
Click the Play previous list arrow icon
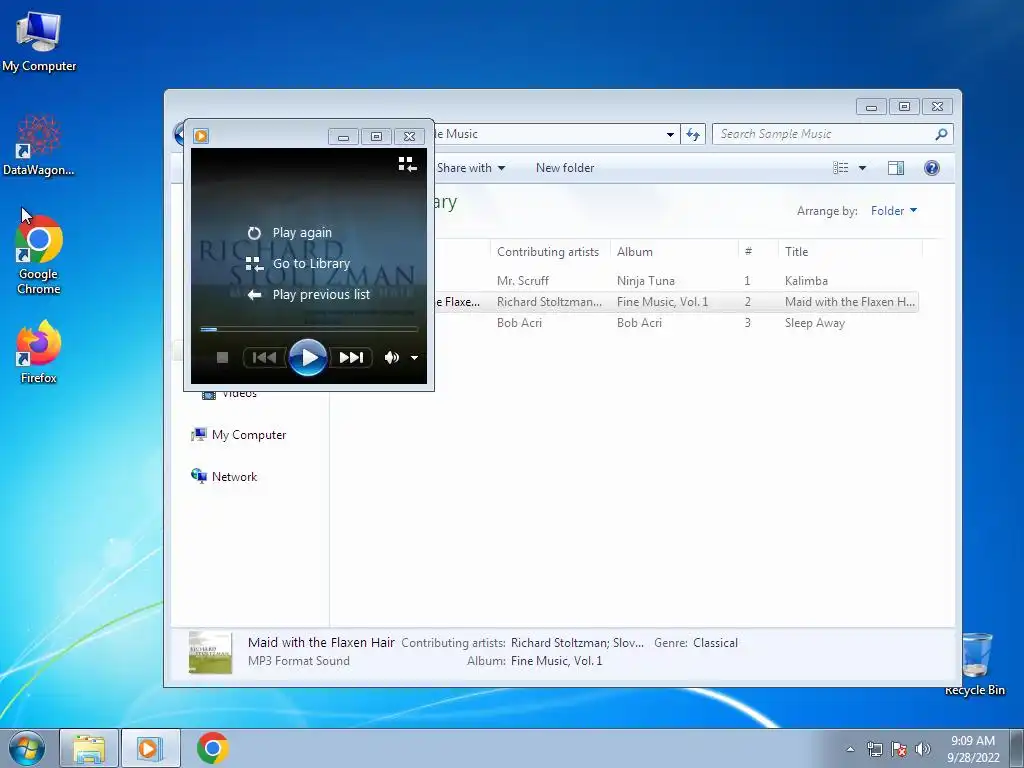coord(254,295)
